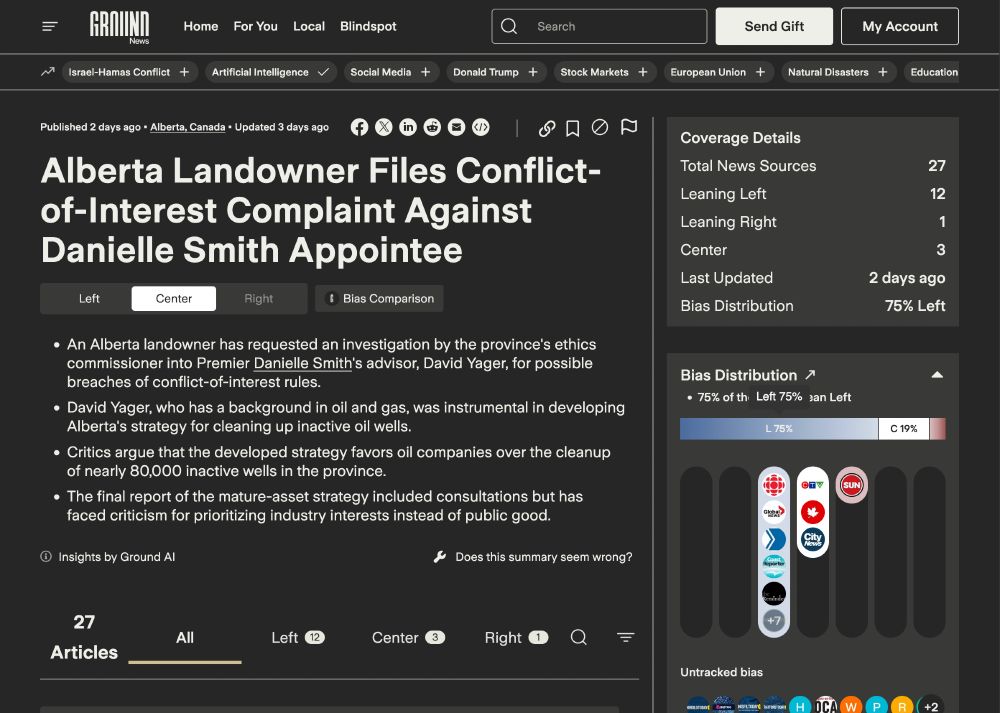Show the +2 more untracked sources
Screen dimensions: 1000x713
(930, 704)
